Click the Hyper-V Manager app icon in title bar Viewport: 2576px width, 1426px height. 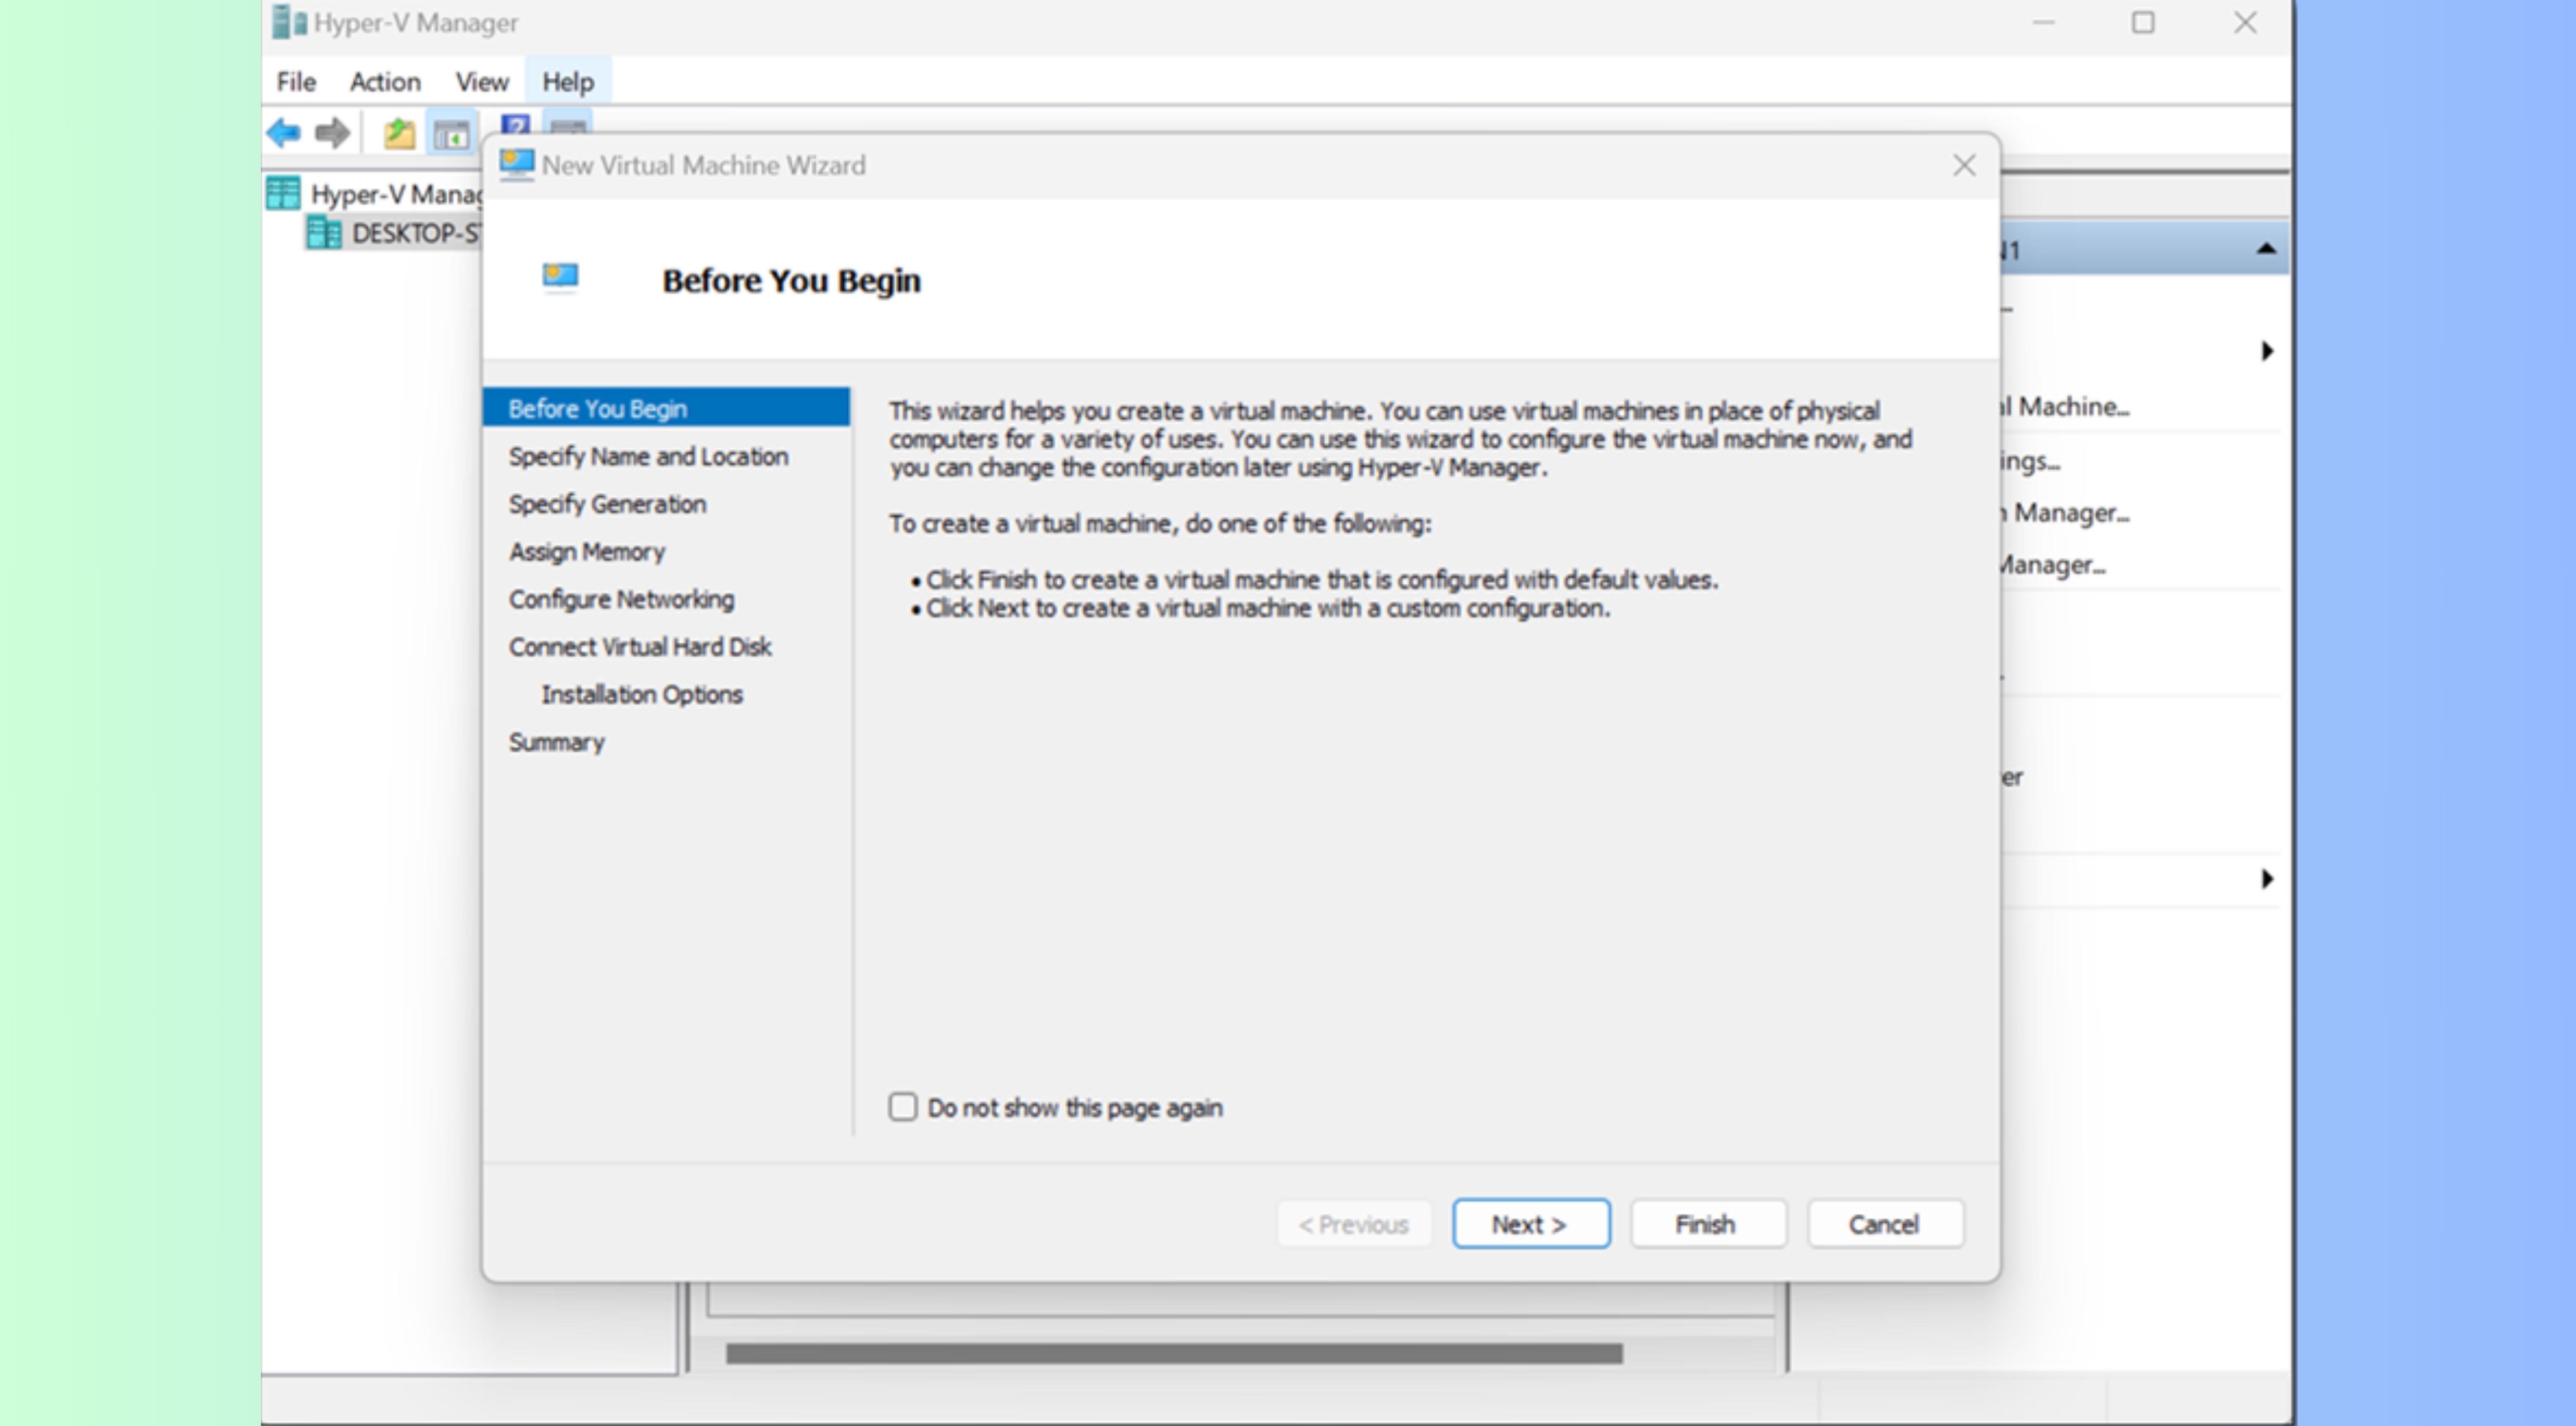[x=289, y=22]
